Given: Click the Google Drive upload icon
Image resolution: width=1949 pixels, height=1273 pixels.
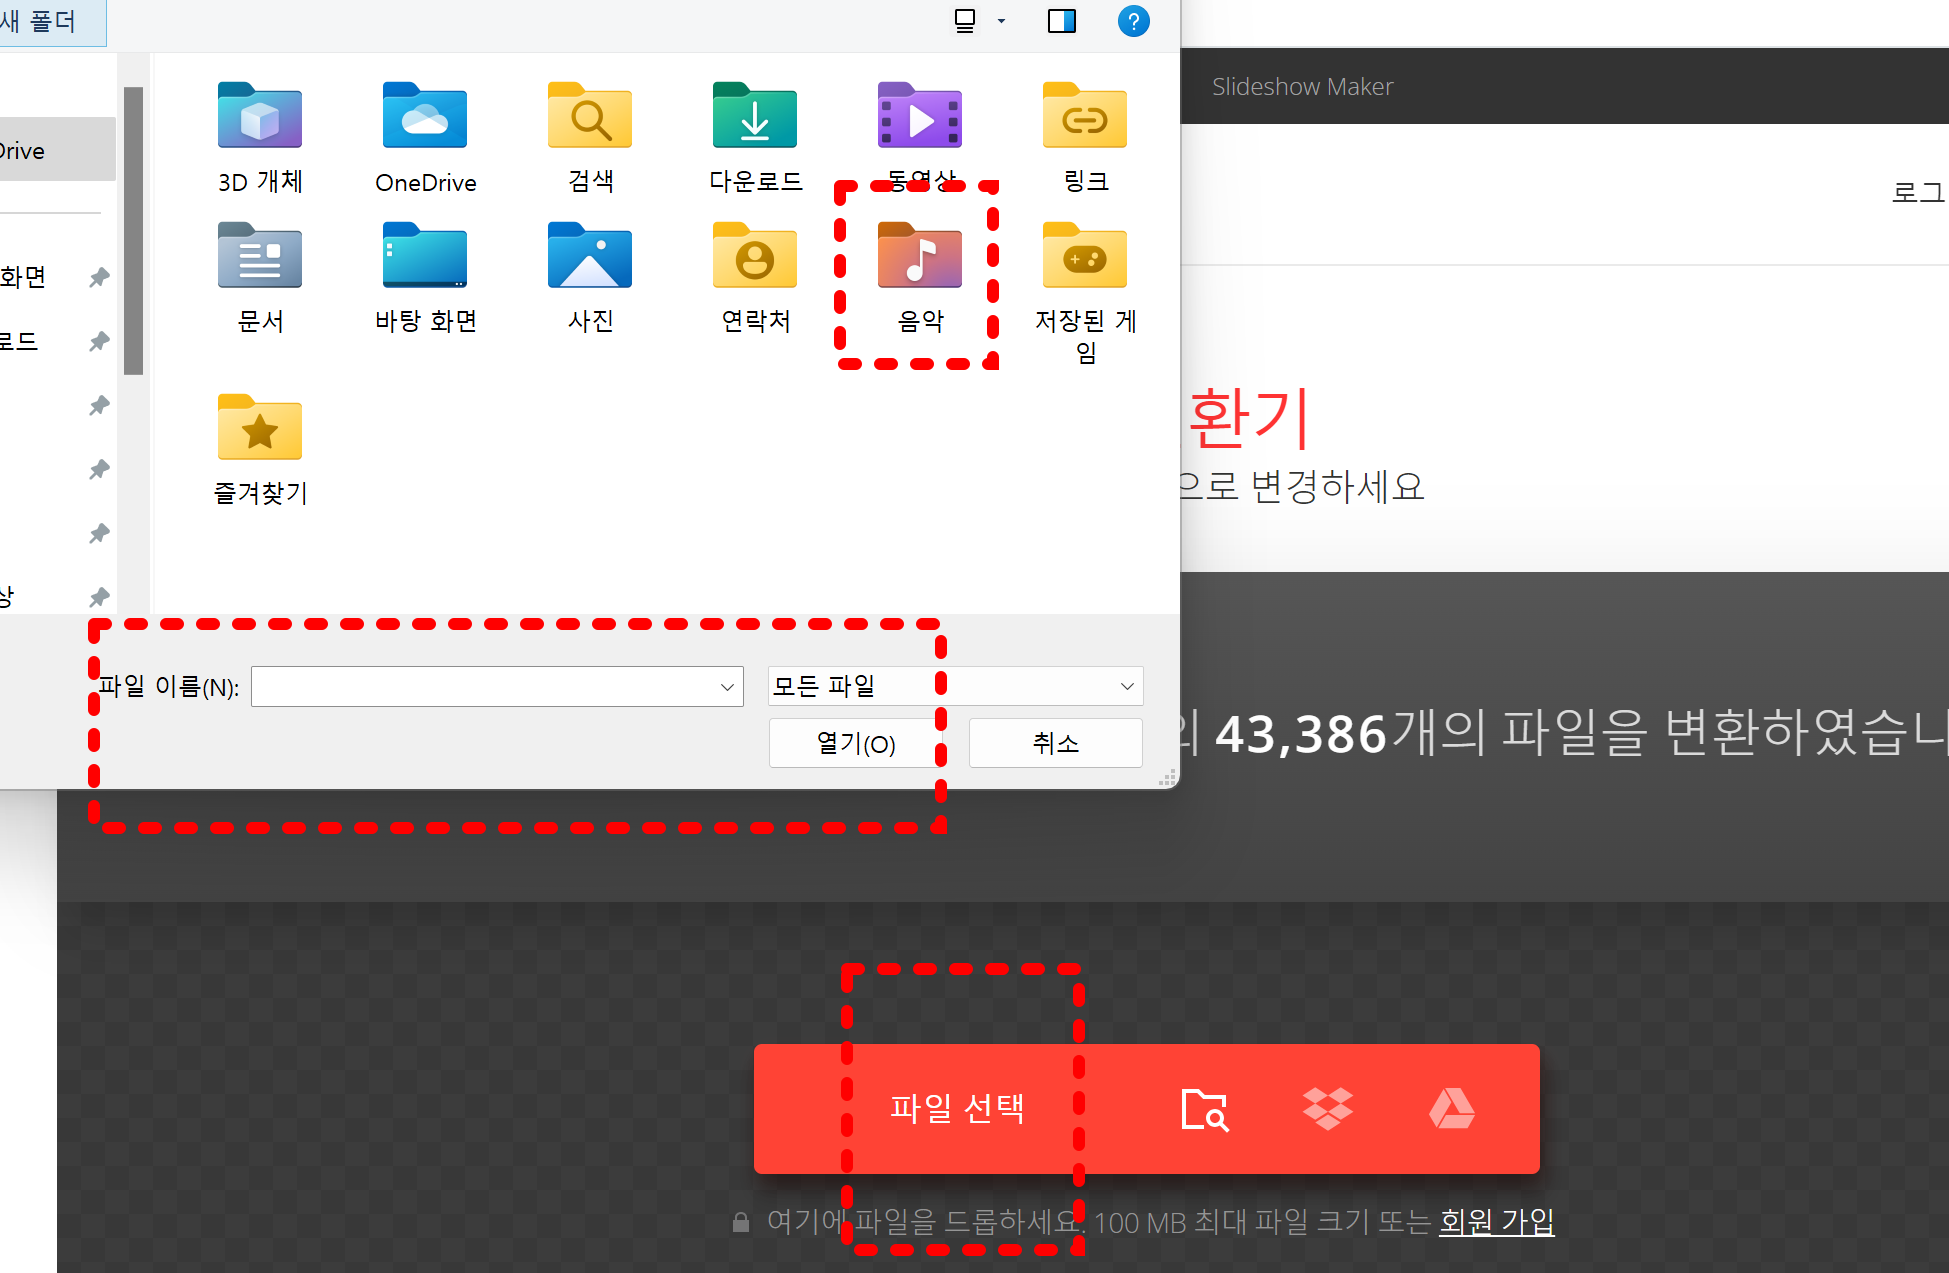Looking at the screenshot, I should [1451, 1109].
